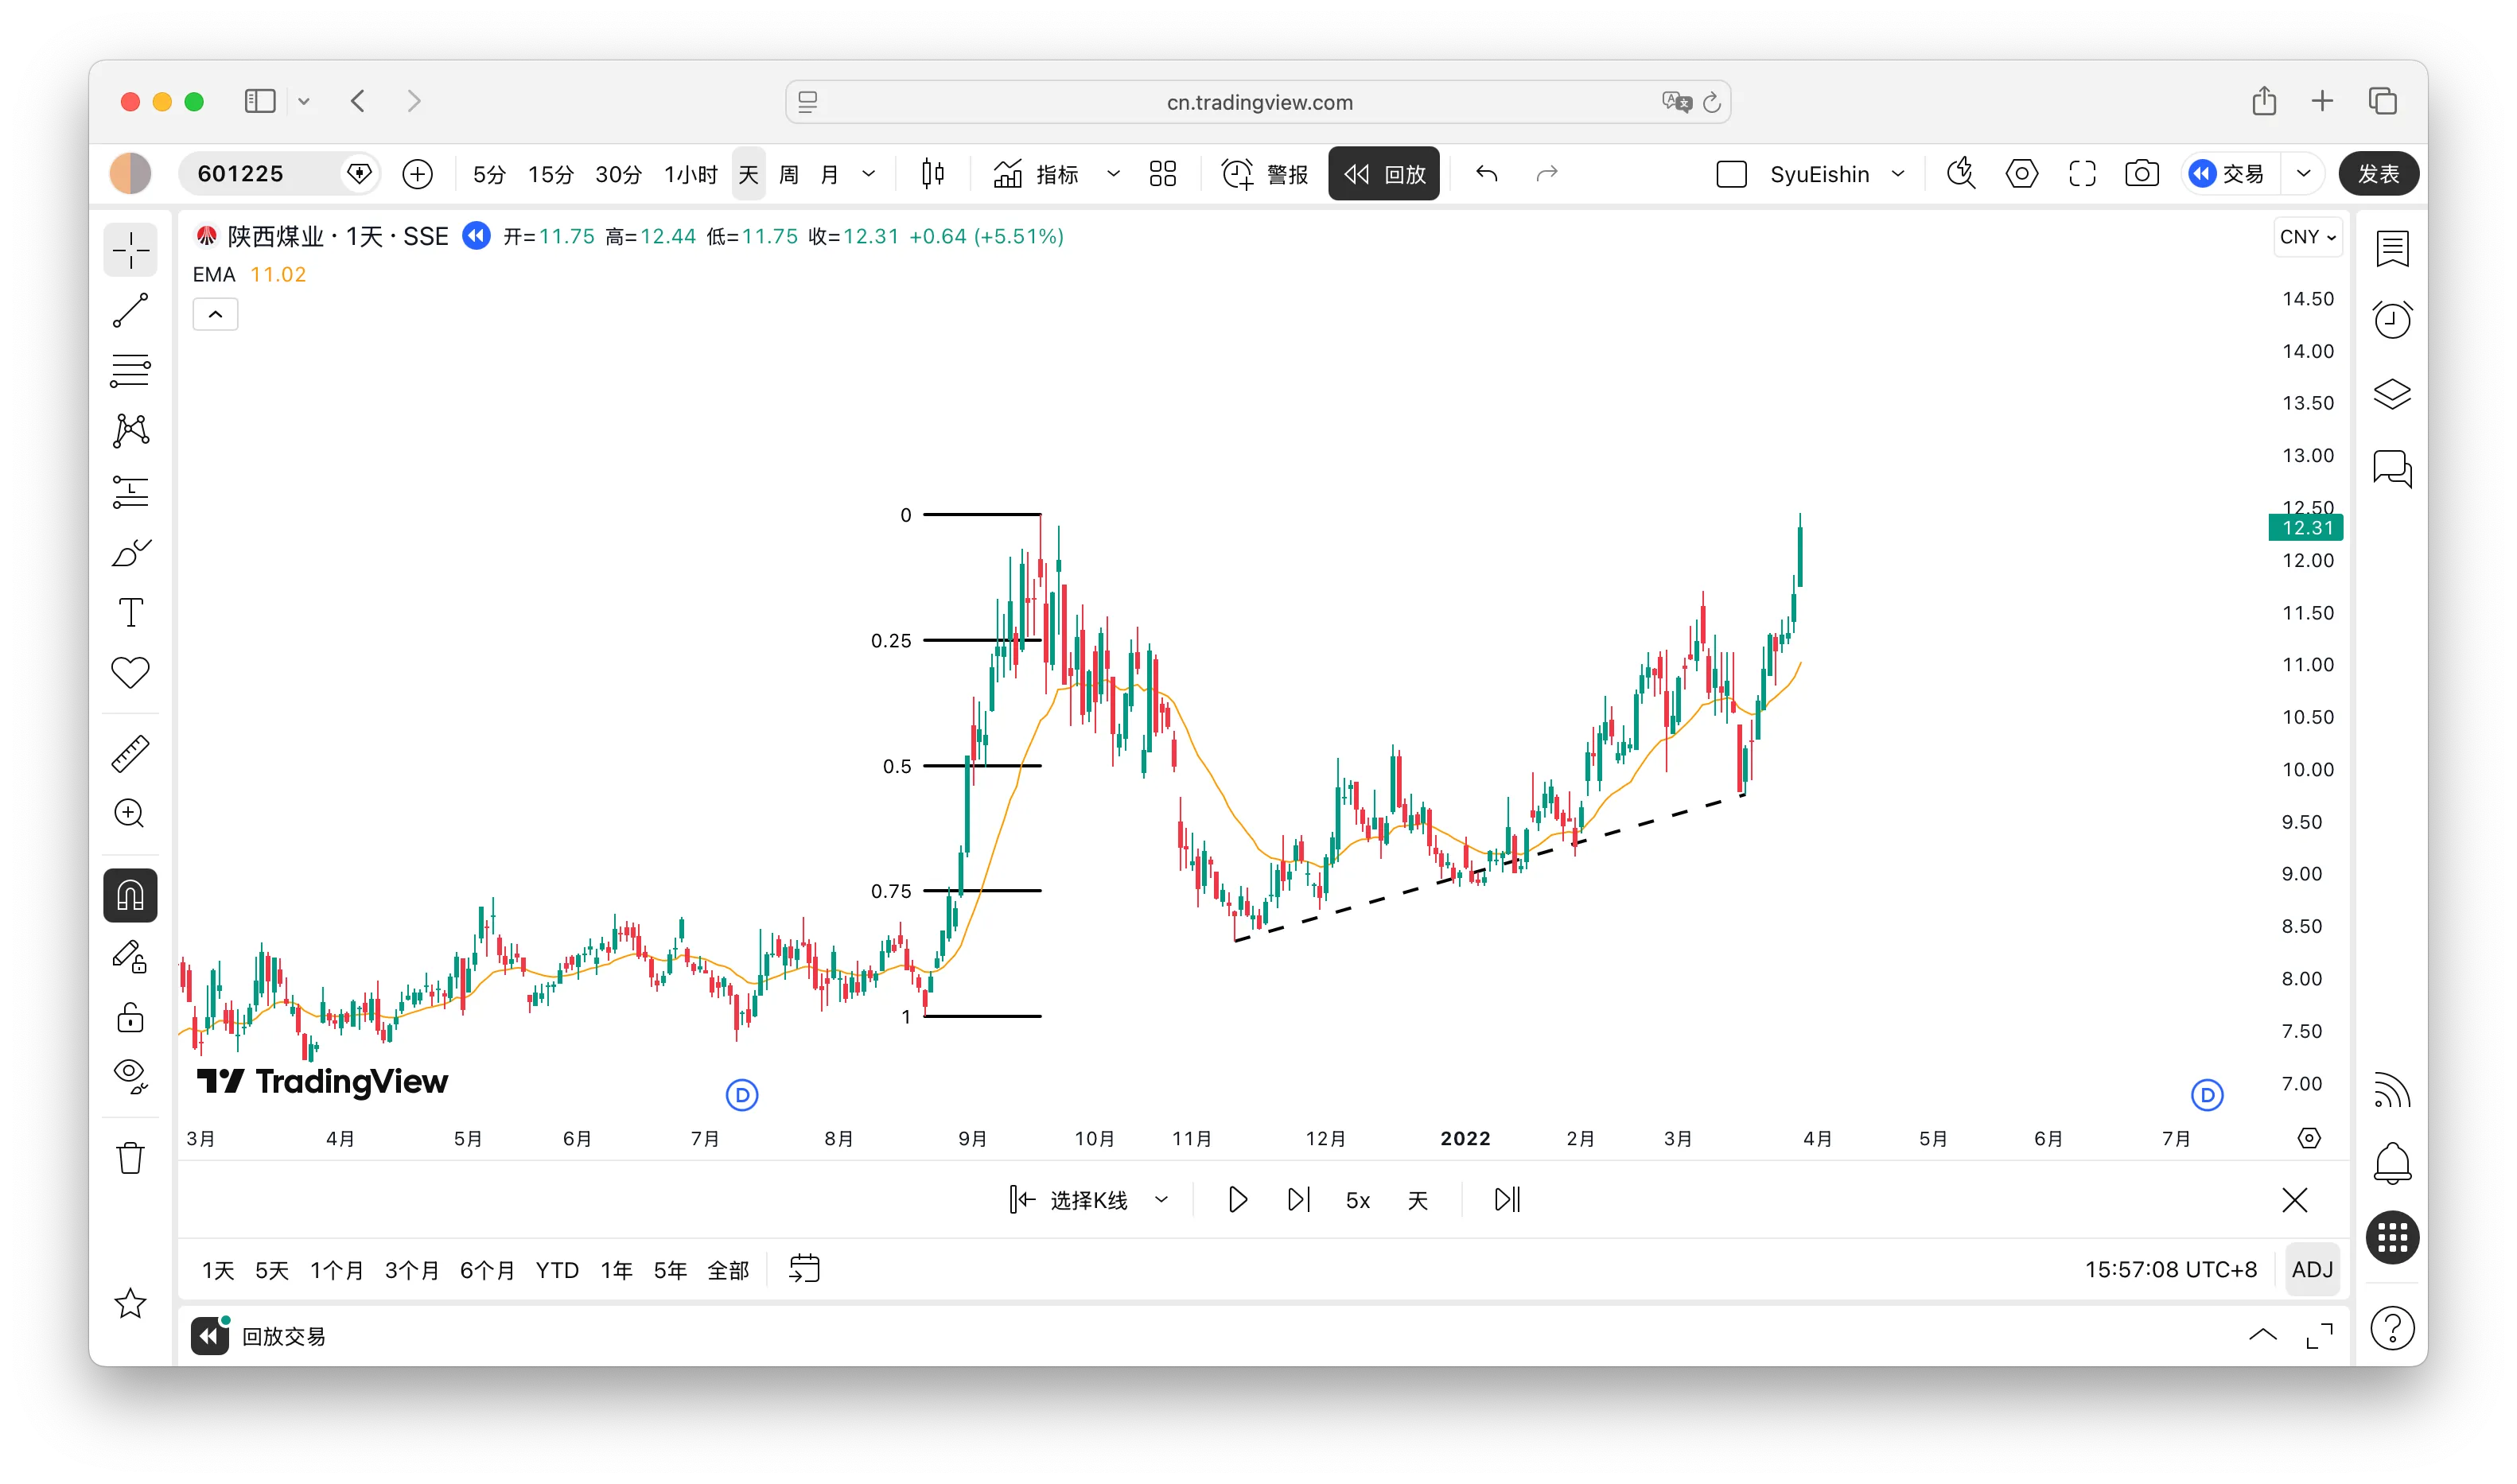
Task: Open the icons and favorites heart tool
Action: (x=130, y=672)
